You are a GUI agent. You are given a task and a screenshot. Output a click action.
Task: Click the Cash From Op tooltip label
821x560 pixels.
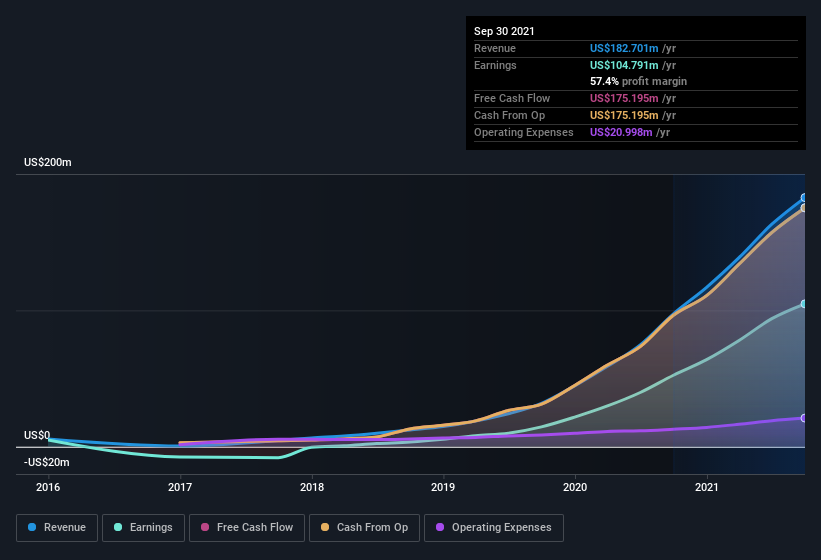pyautogui.click(x=509, y=115)
